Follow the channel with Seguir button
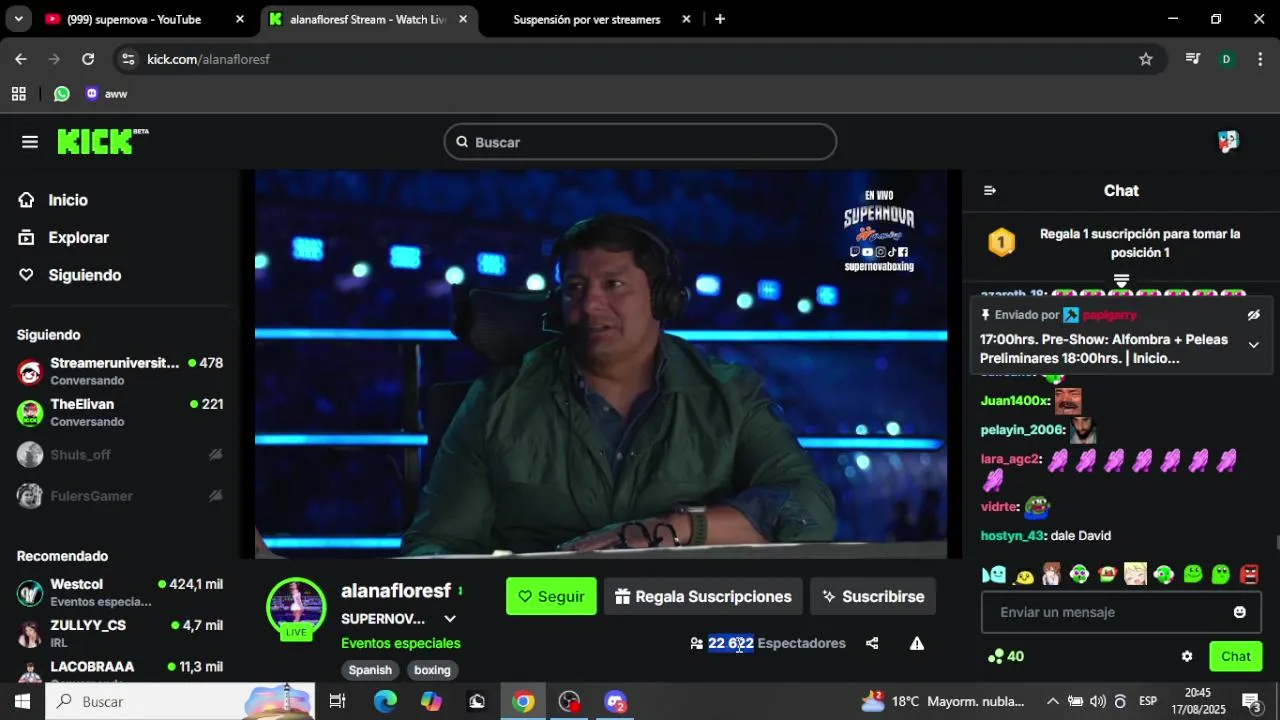The image size is (1280, 720). pyautogui.click(x=551, y=596)
